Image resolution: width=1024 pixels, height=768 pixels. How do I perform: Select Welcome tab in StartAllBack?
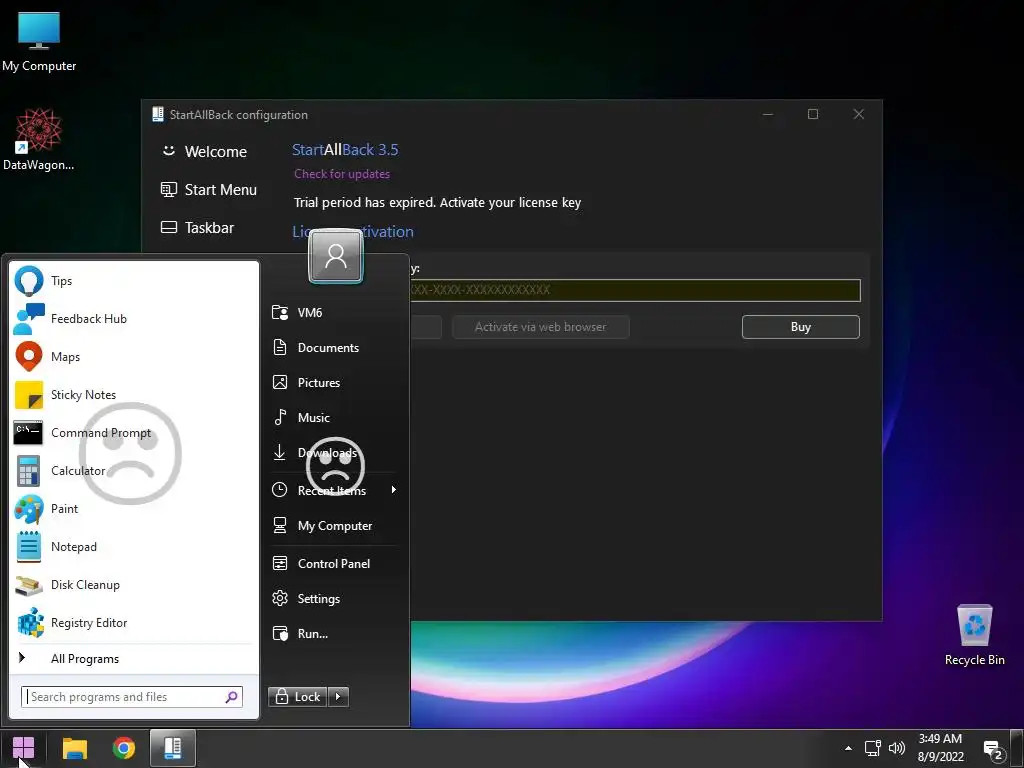(x=204, y=152)
